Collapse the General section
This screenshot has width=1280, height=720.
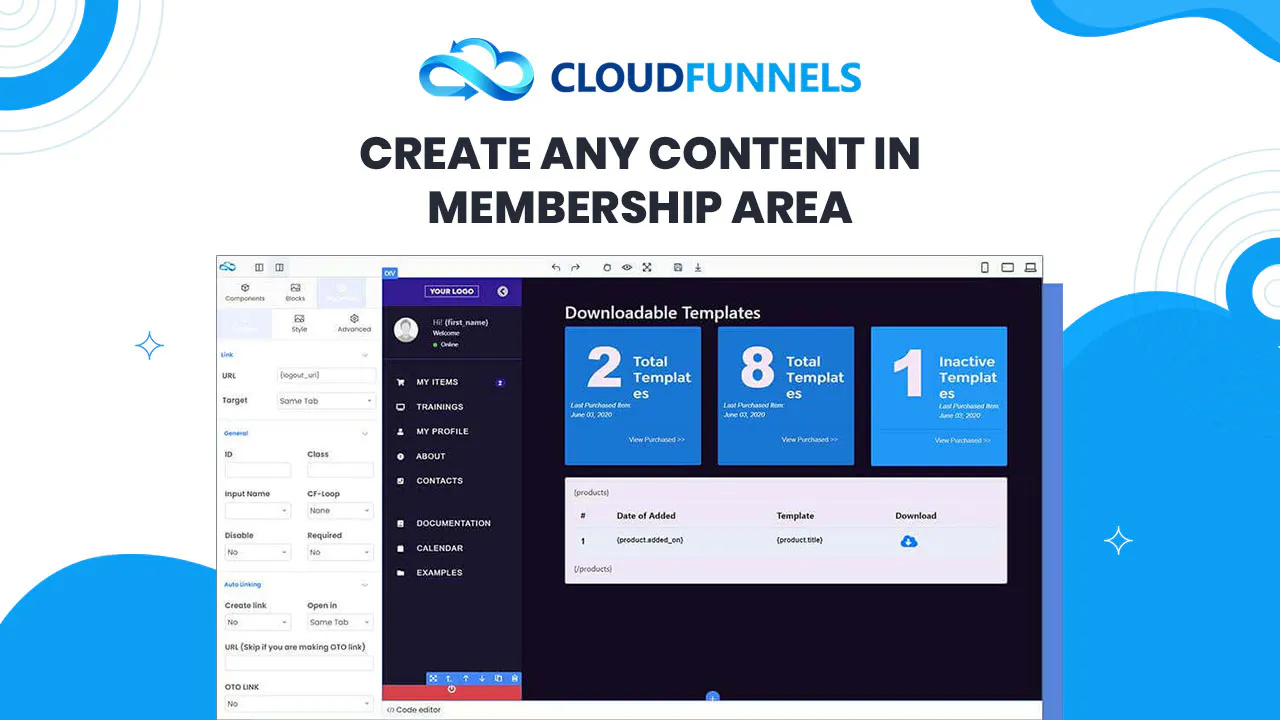(364, 433)
